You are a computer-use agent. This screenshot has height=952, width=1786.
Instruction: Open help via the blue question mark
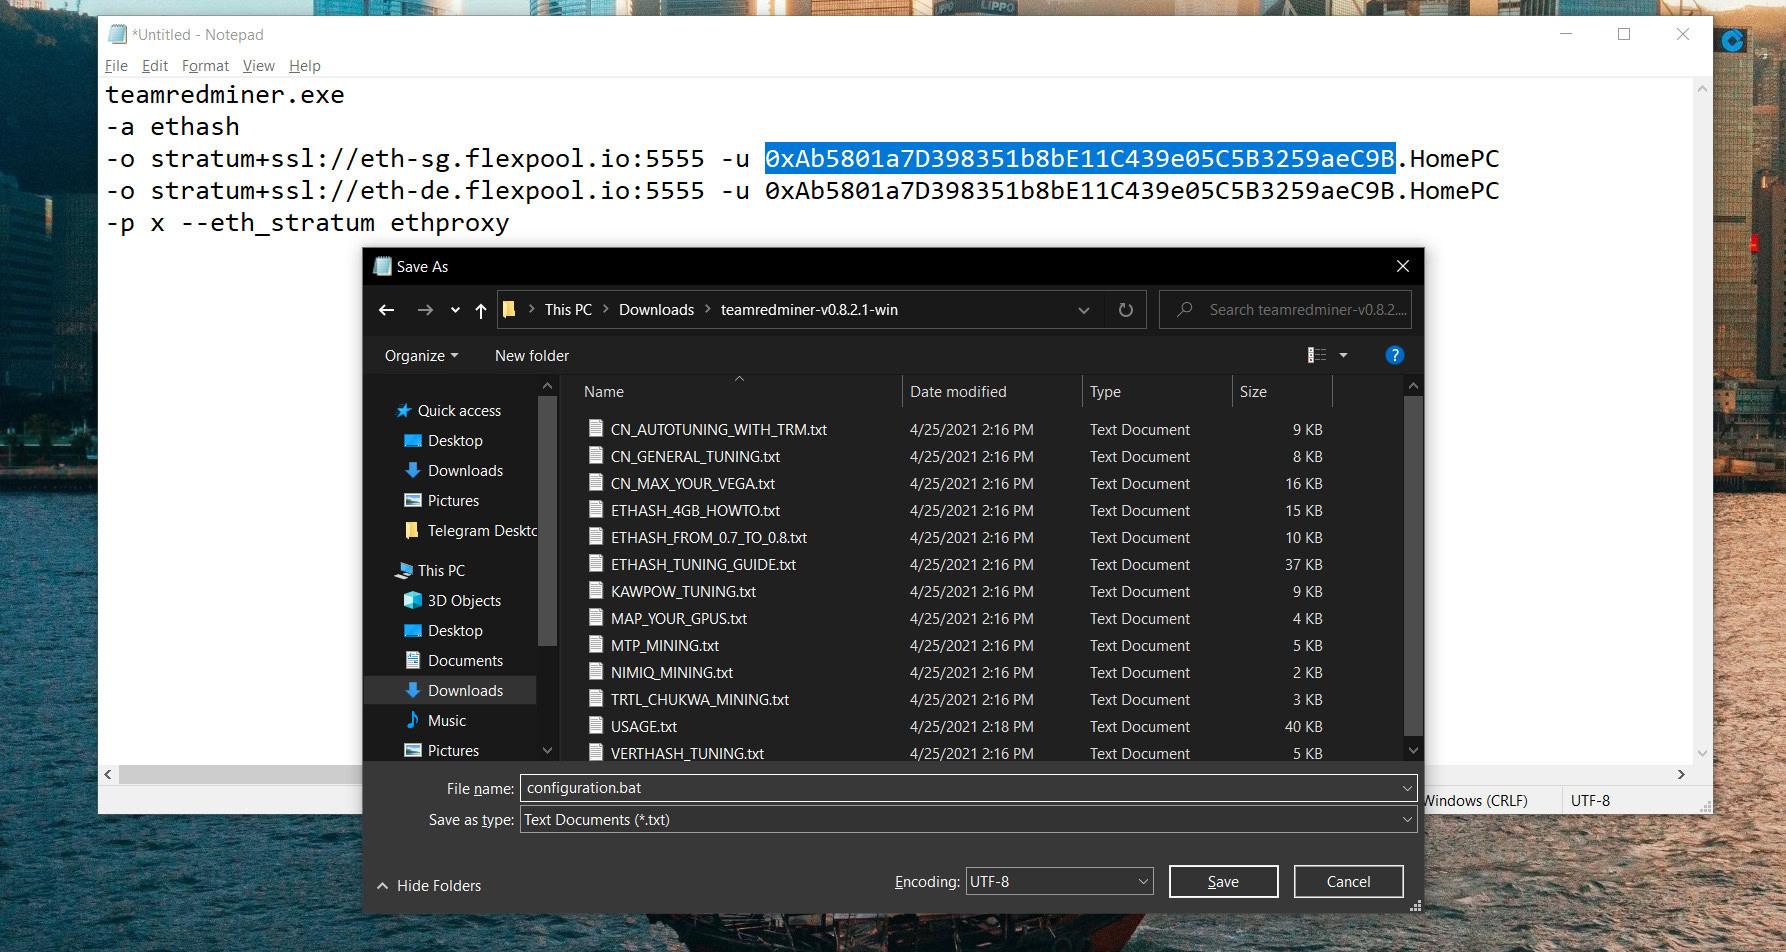click(1394, 355)
